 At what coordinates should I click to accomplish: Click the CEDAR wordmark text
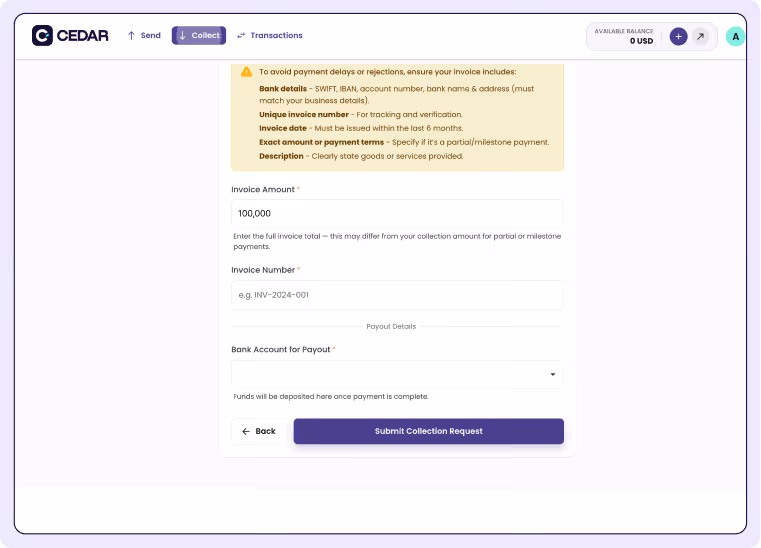(83, 35)
